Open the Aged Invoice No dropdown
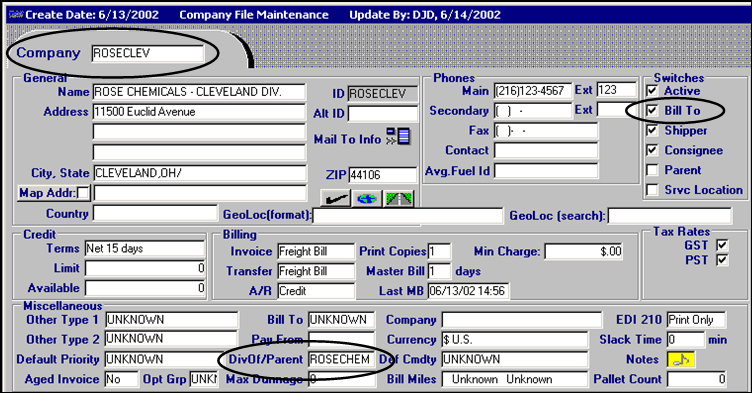The image size is (752, 393). coord(121,379)
